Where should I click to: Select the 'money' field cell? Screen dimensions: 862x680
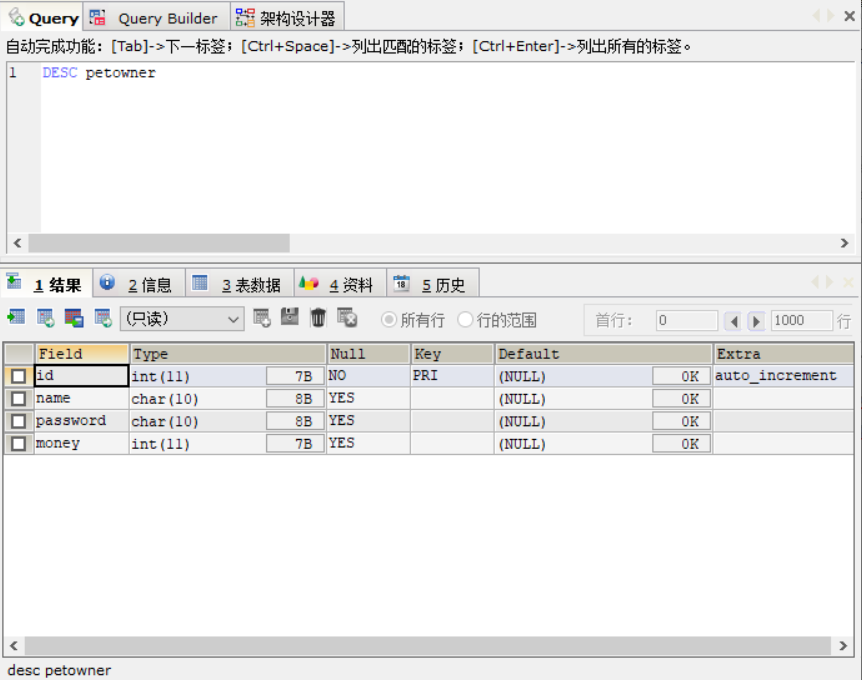pos(81,444)
